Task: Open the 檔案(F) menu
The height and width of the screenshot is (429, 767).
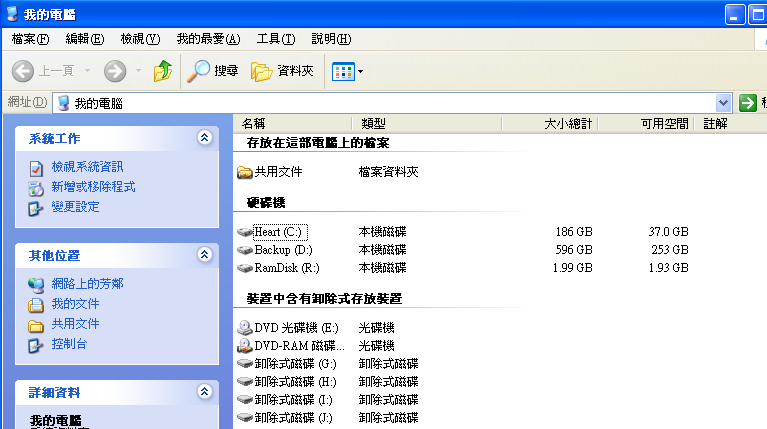Action: click(30, 39)
